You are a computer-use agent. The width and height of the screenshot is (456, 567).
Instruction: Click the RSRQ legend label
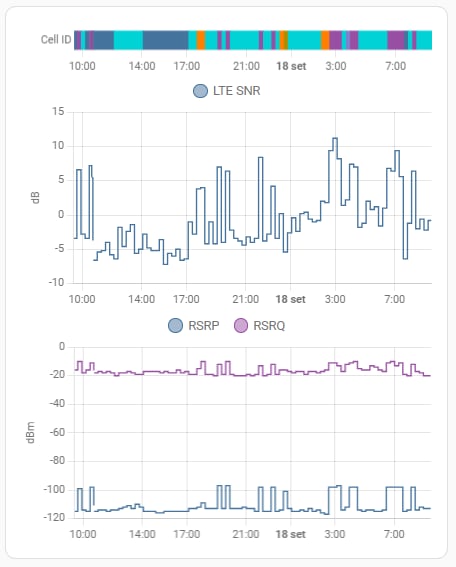[269, 325]
